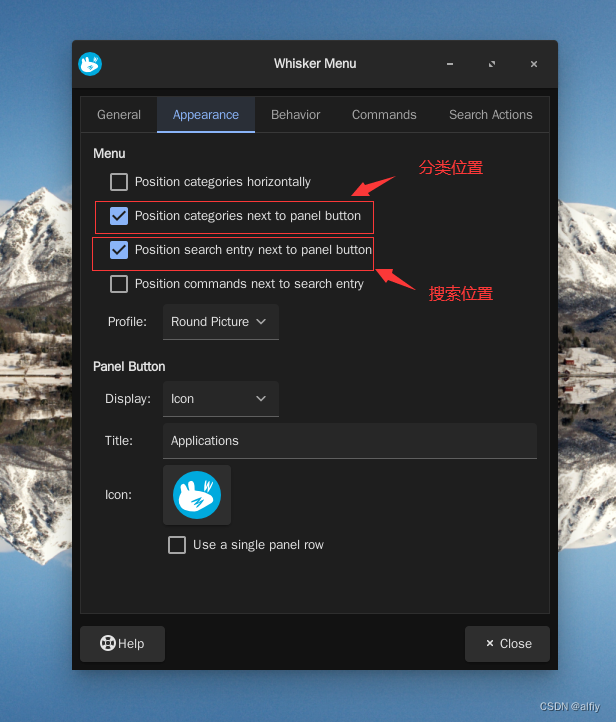Open the Search Actions tab
This screenshot has width=616, height=722.
coord(491,115)
